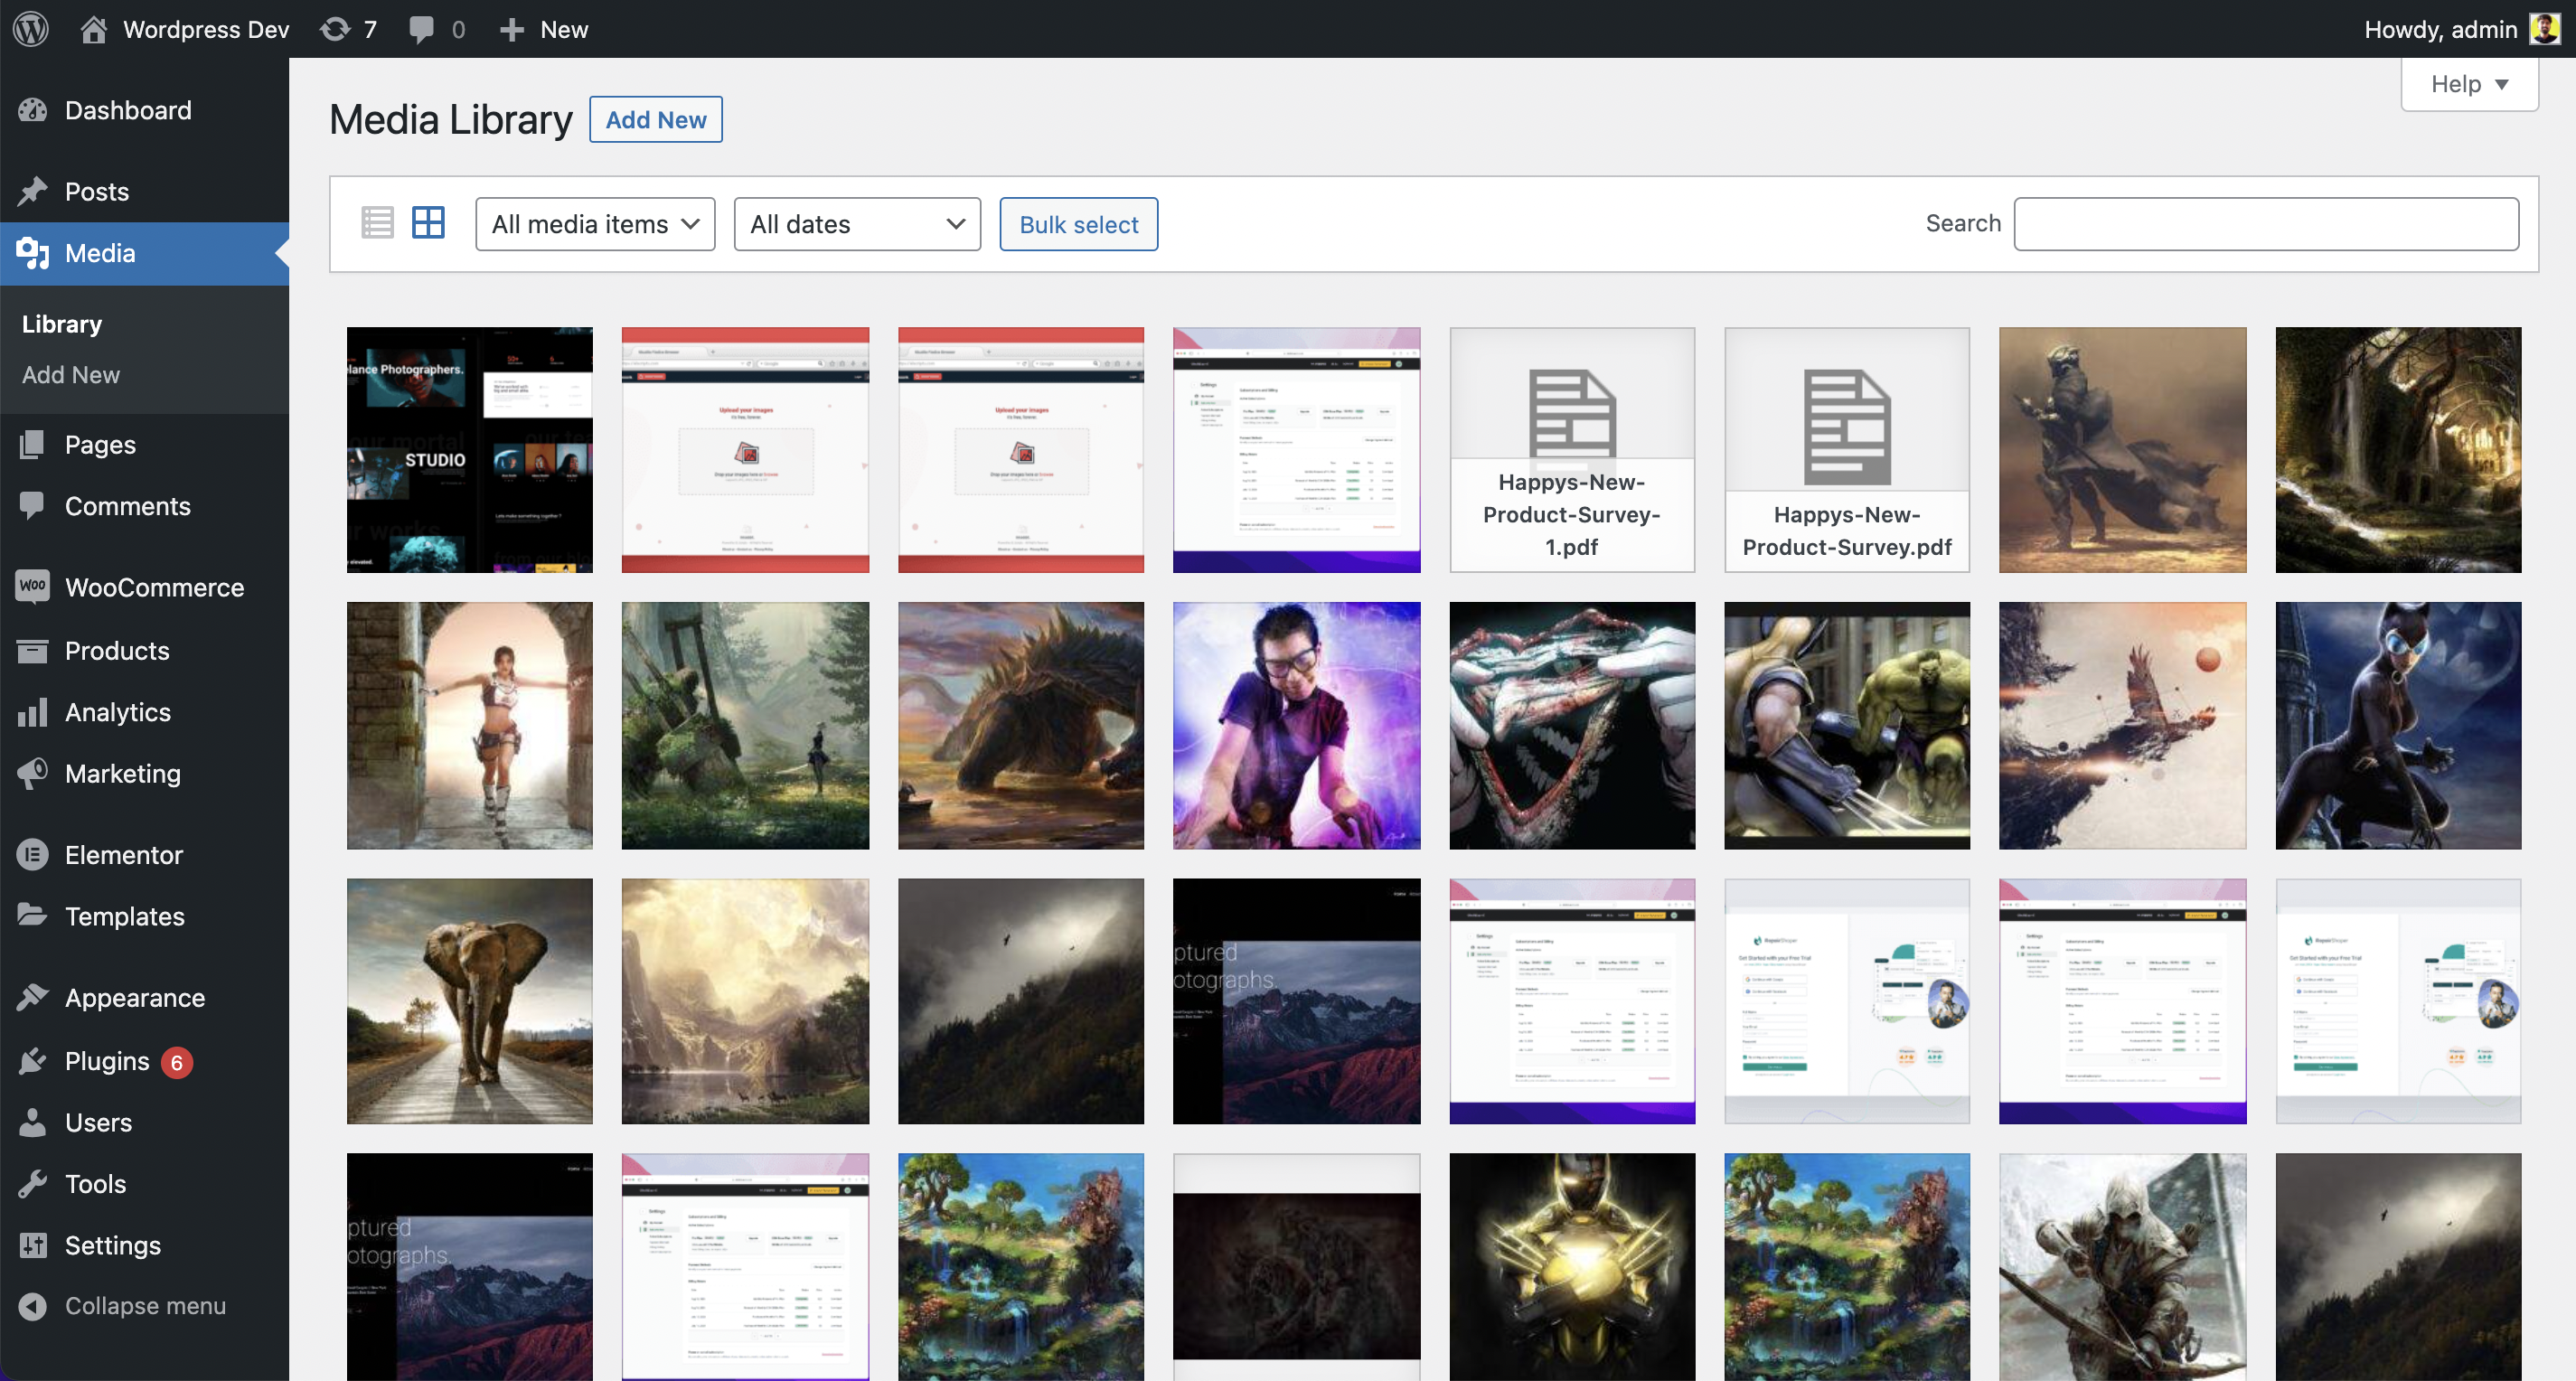The width and height of the screenshot is (2576, 1381).
Task: Open the updates icon showing 7
Action: 336,29
